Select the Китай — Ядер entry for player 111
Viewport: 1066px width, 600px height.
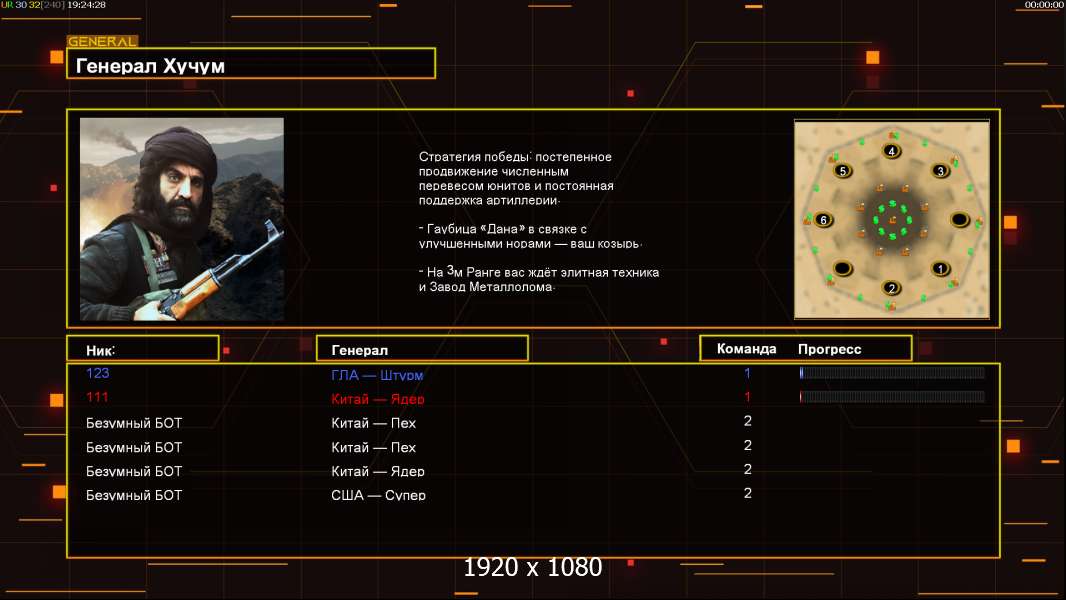tap(377, 399)
